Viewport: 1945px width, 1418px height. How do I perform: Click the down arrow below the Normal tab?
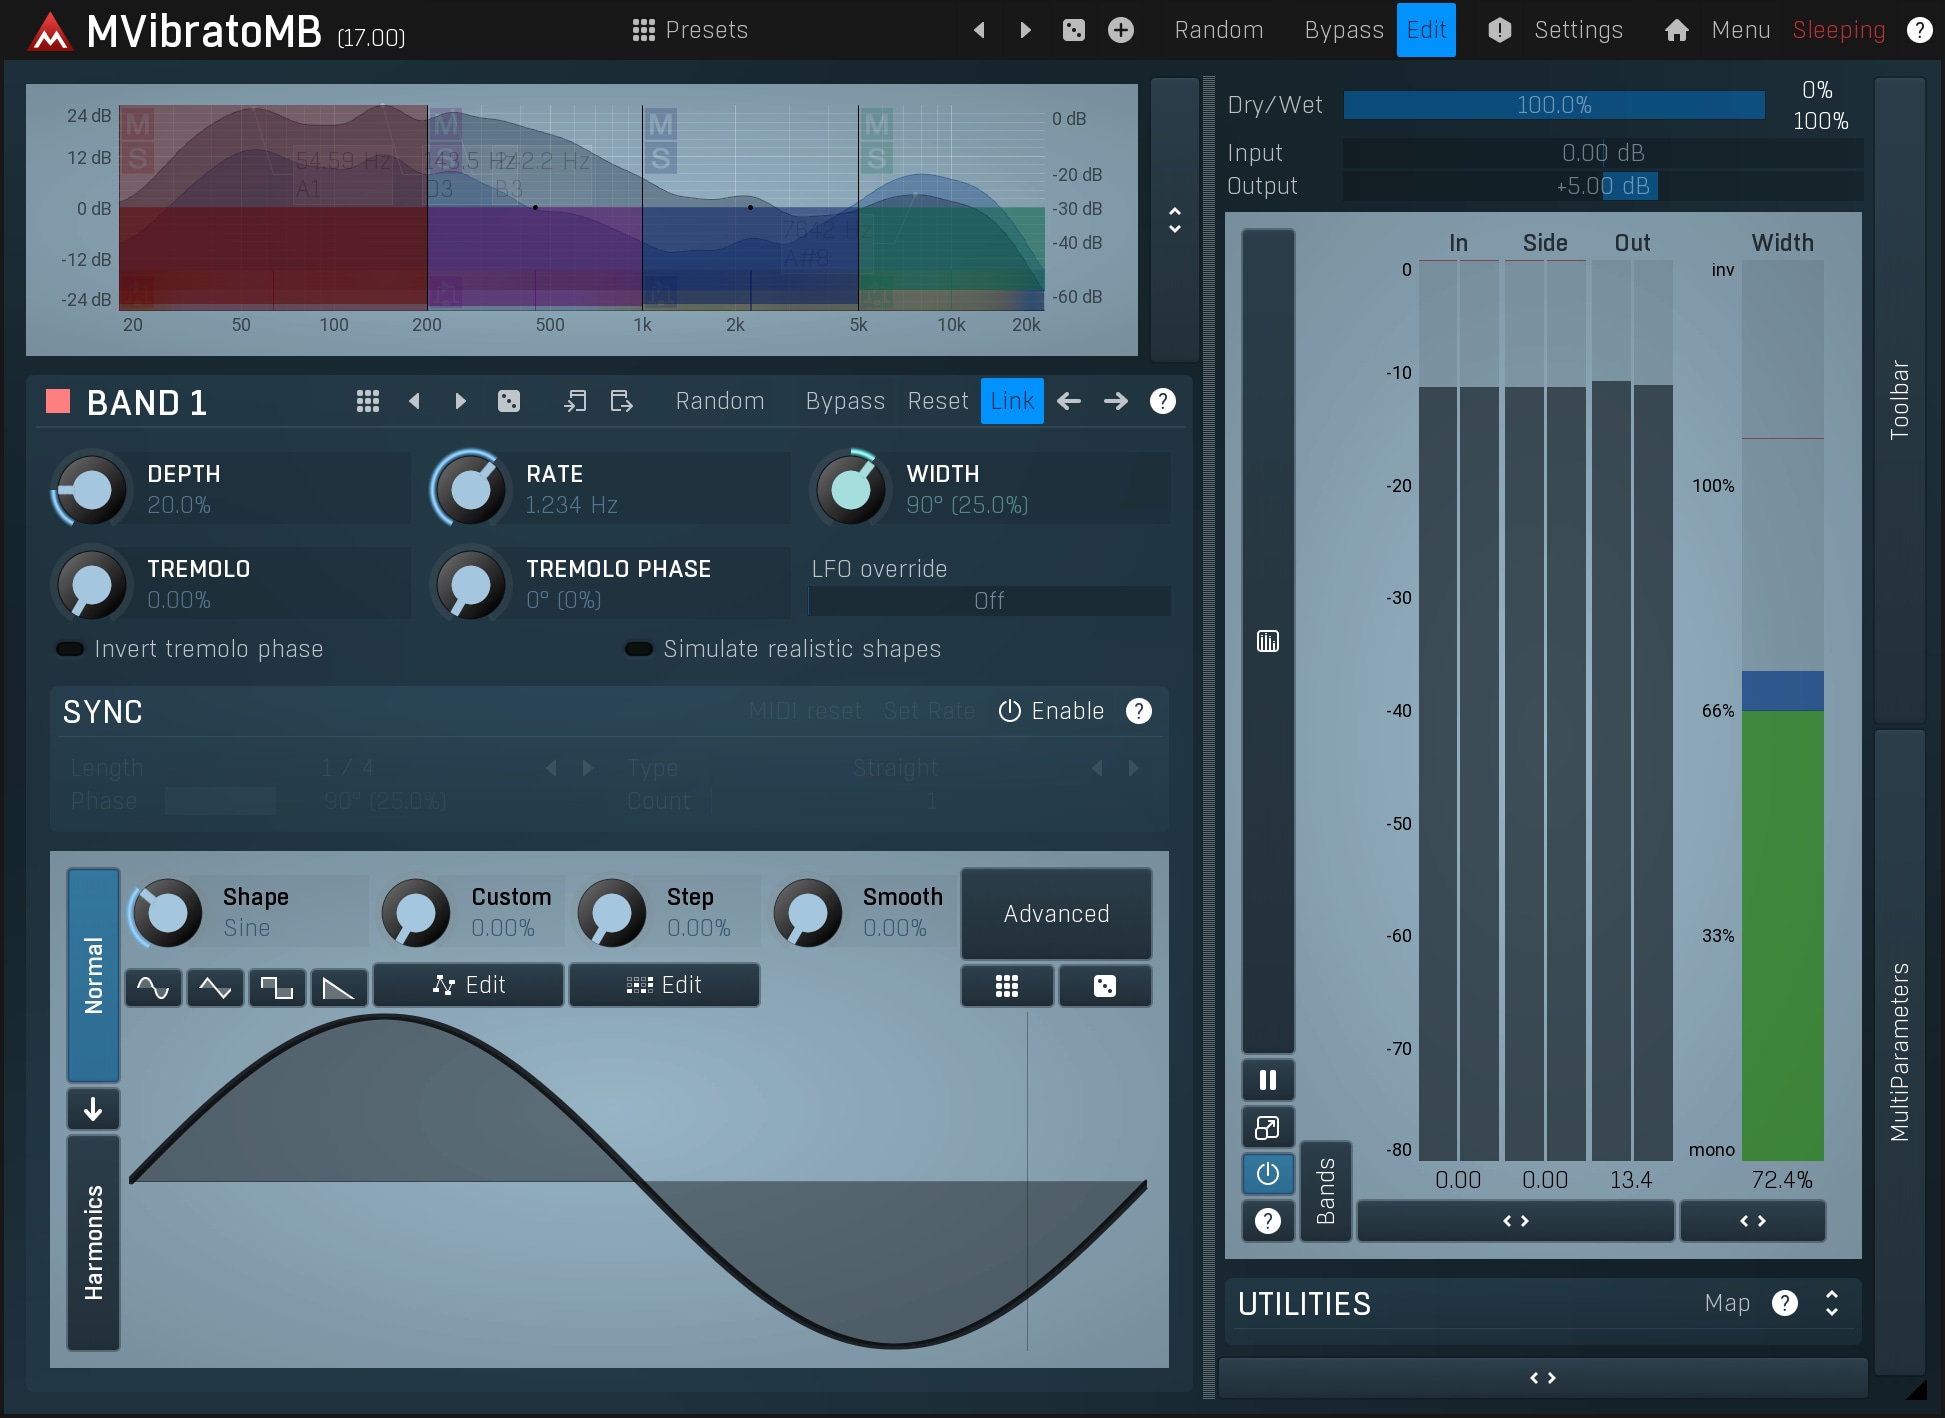click(93, 1109)
